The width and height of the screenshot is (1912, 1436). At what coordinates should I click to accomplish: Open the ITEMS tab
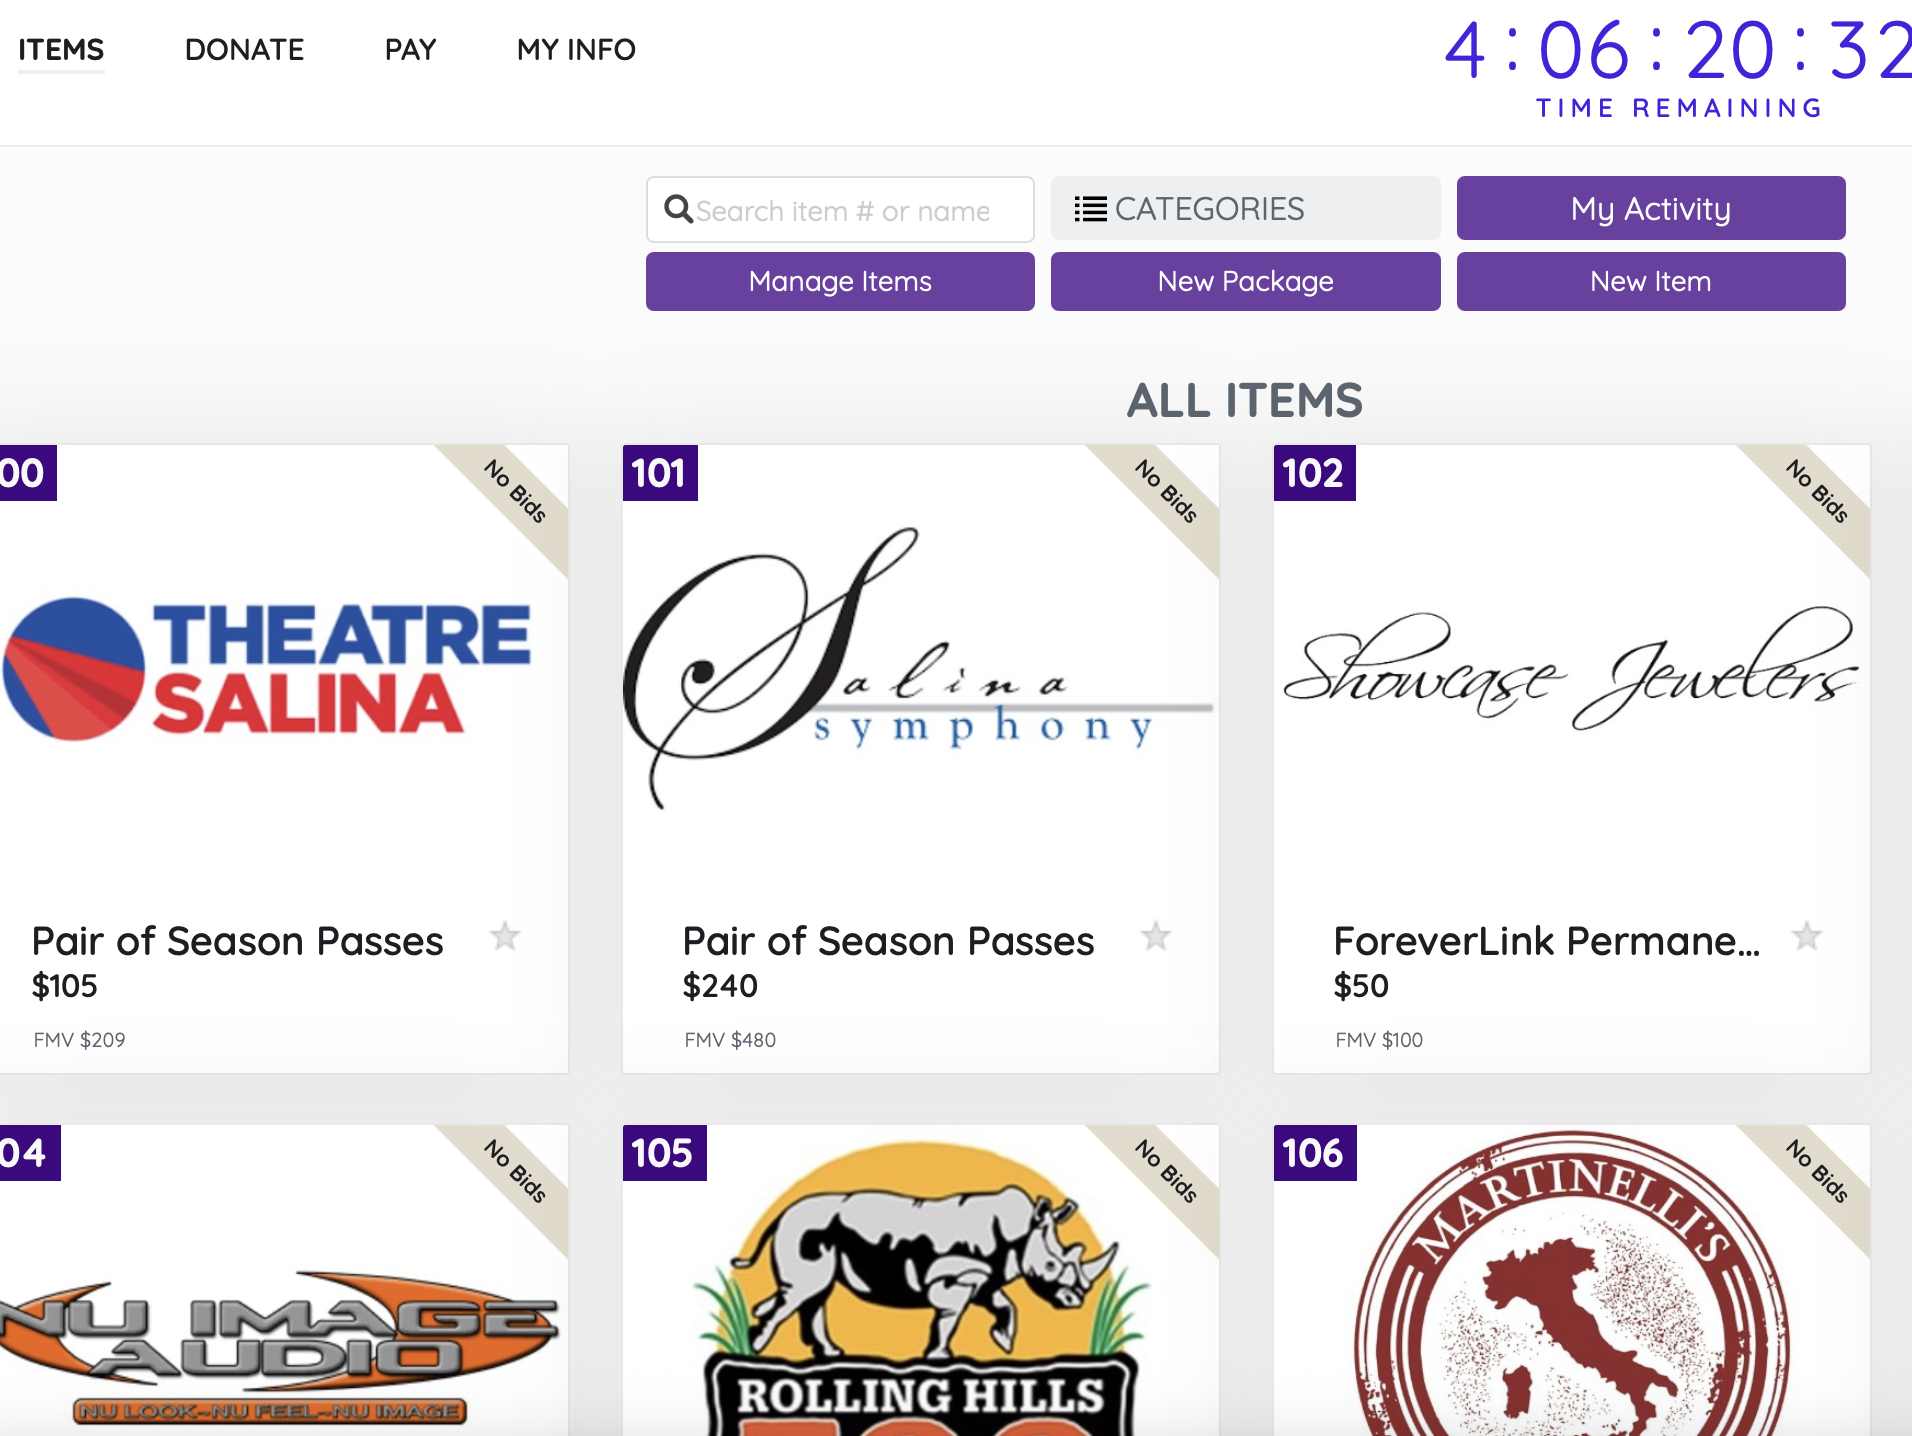[x=61, y=49]
